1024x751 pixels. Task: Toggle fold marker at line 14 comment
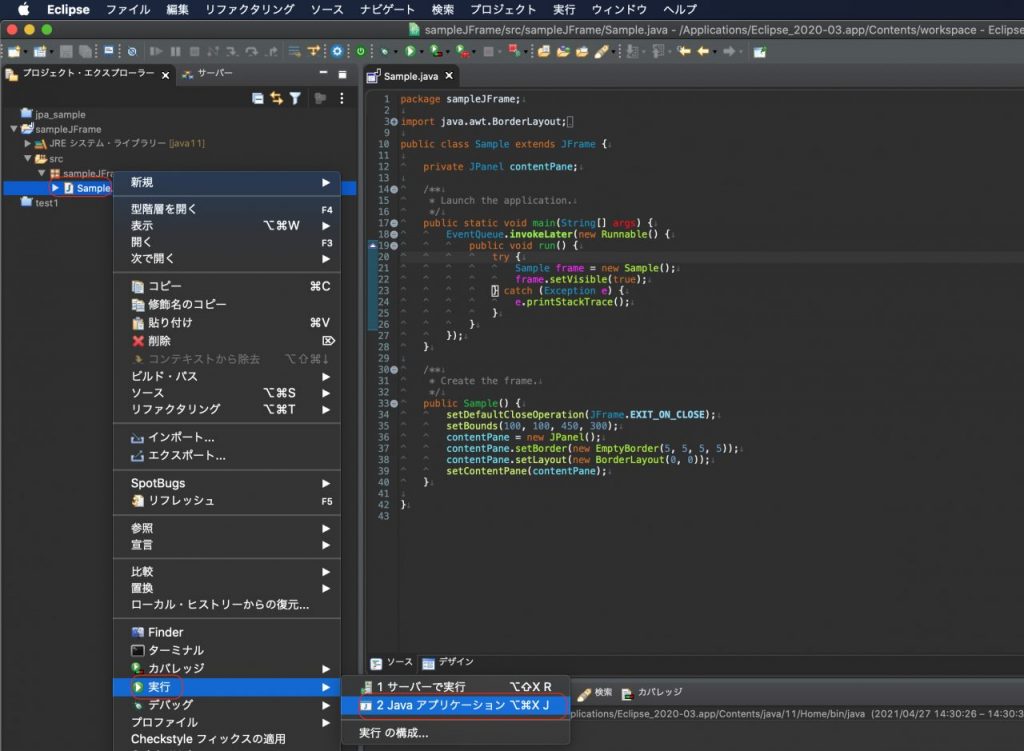[394, 189]
